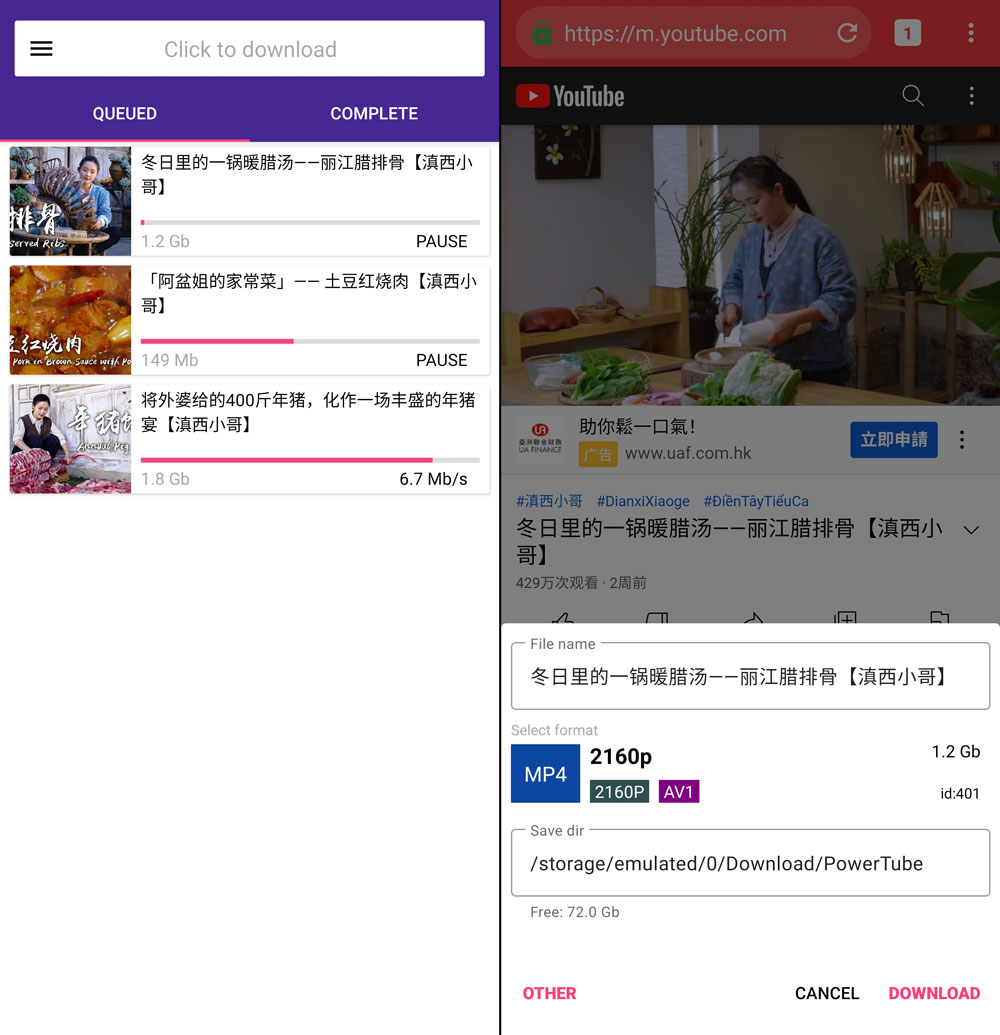Click the green lock security icon

click(543, 32)
